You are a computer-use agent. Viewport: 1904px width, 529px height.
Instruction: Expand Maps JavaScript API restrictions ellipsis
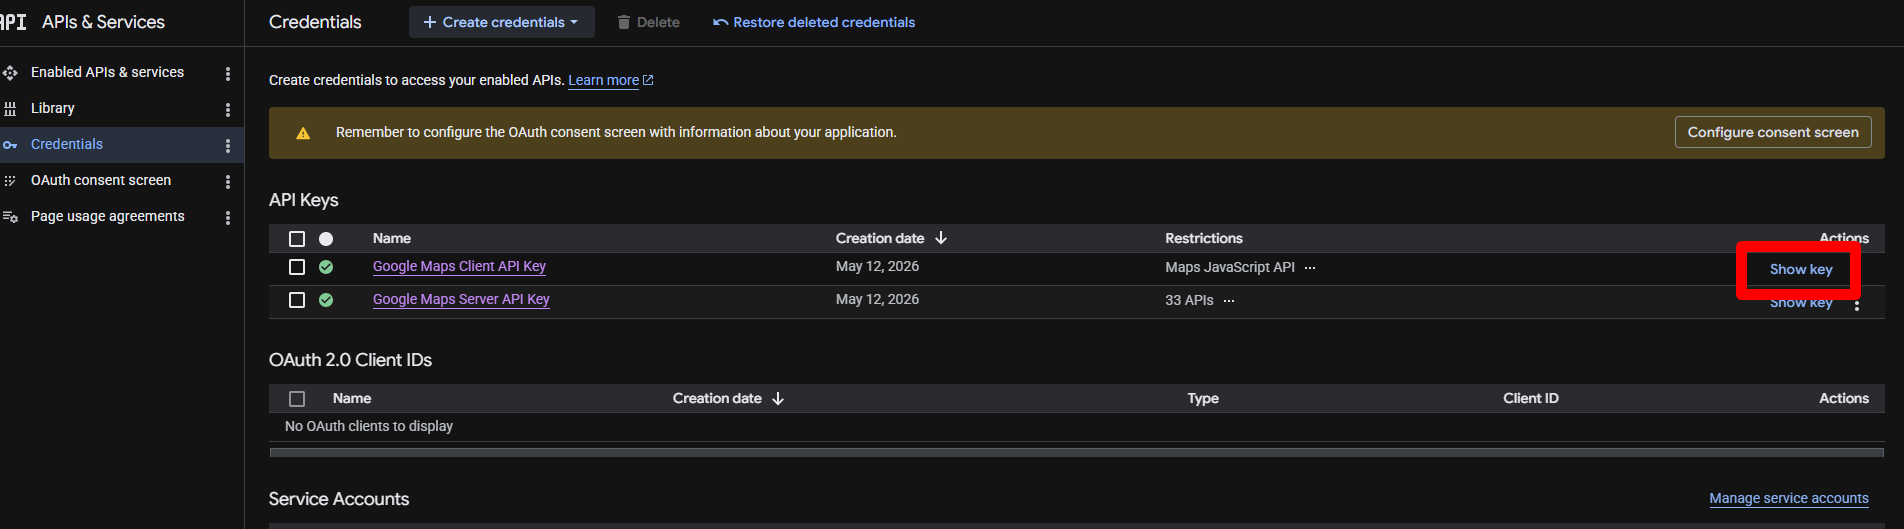1310,268
